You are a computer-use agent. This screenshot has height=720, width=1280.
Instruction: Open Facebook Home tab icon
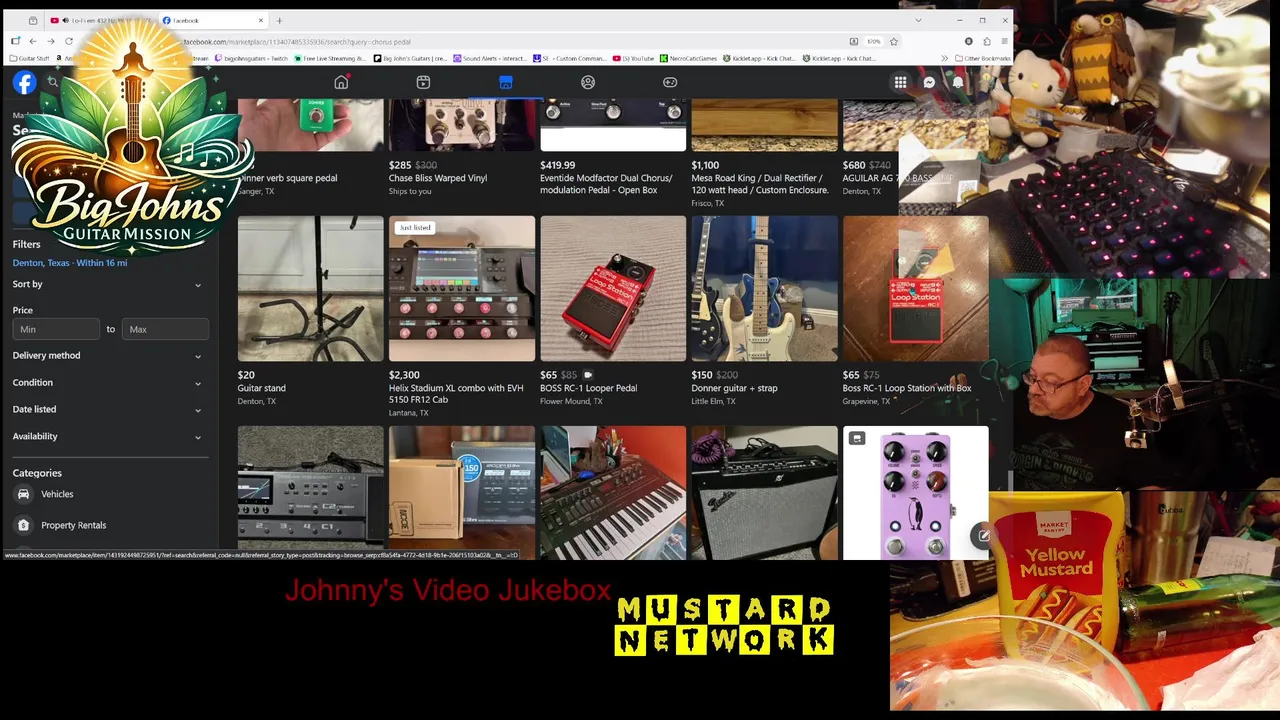tap(341, 82)
